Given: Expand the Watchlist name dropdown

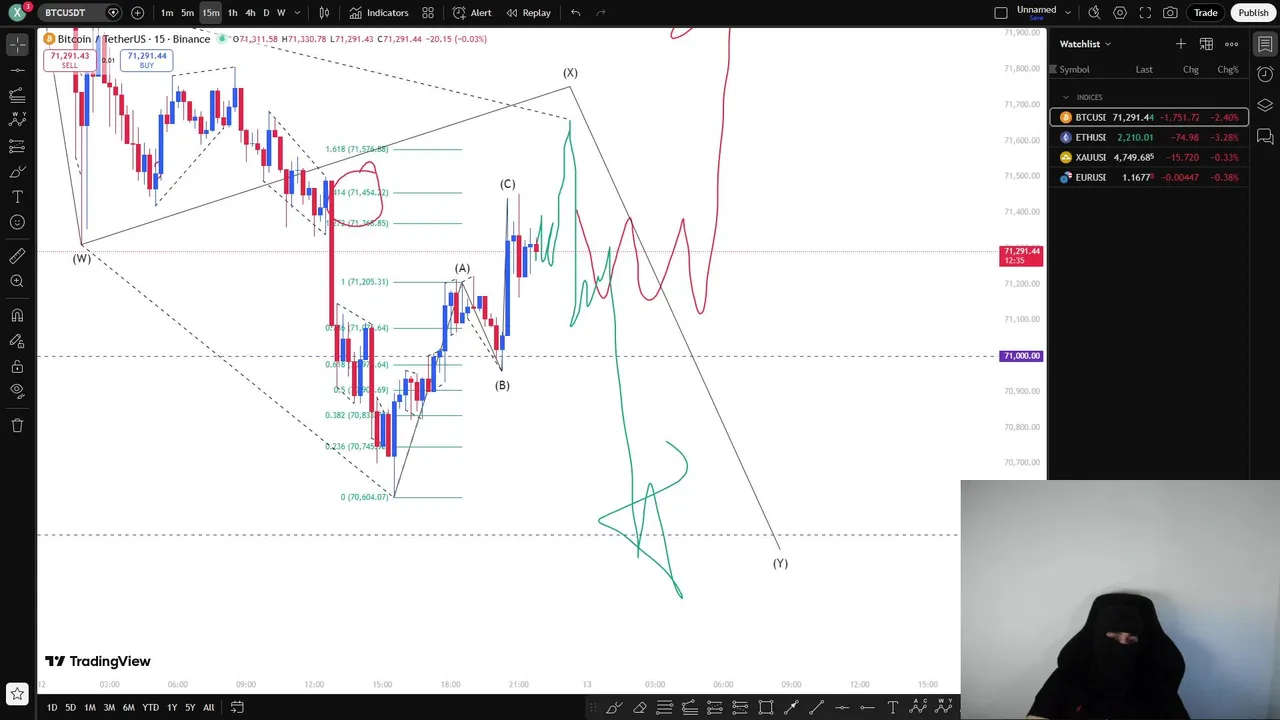Looking at the screenshot, I should [x=1086, y=44].
